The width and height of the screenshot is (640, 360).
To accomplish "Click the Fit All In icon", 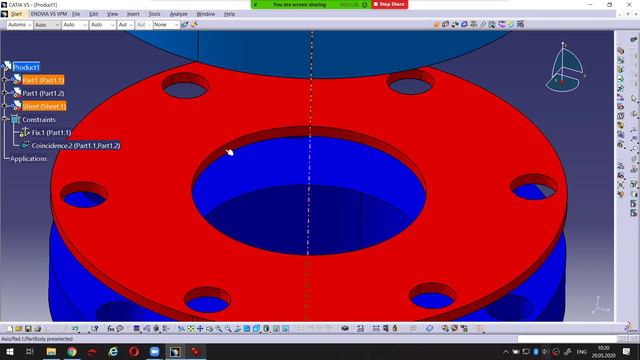I will 191,329.
